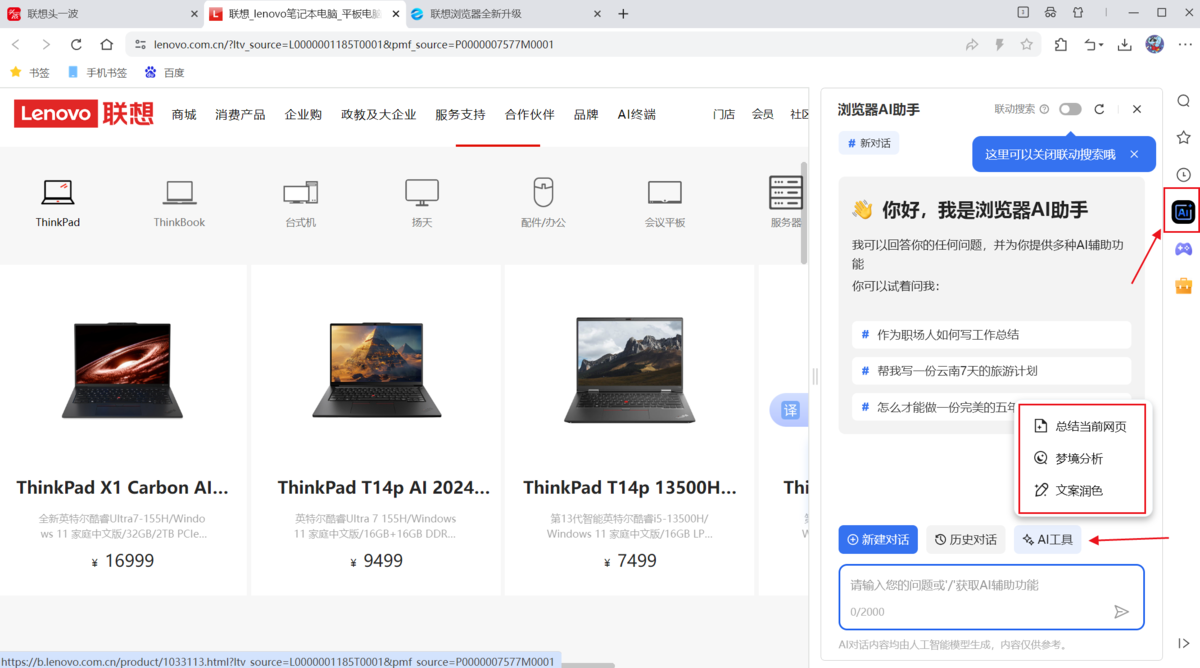
Task: Click the lightning speed-mode icon
Action: click(999, 44)
